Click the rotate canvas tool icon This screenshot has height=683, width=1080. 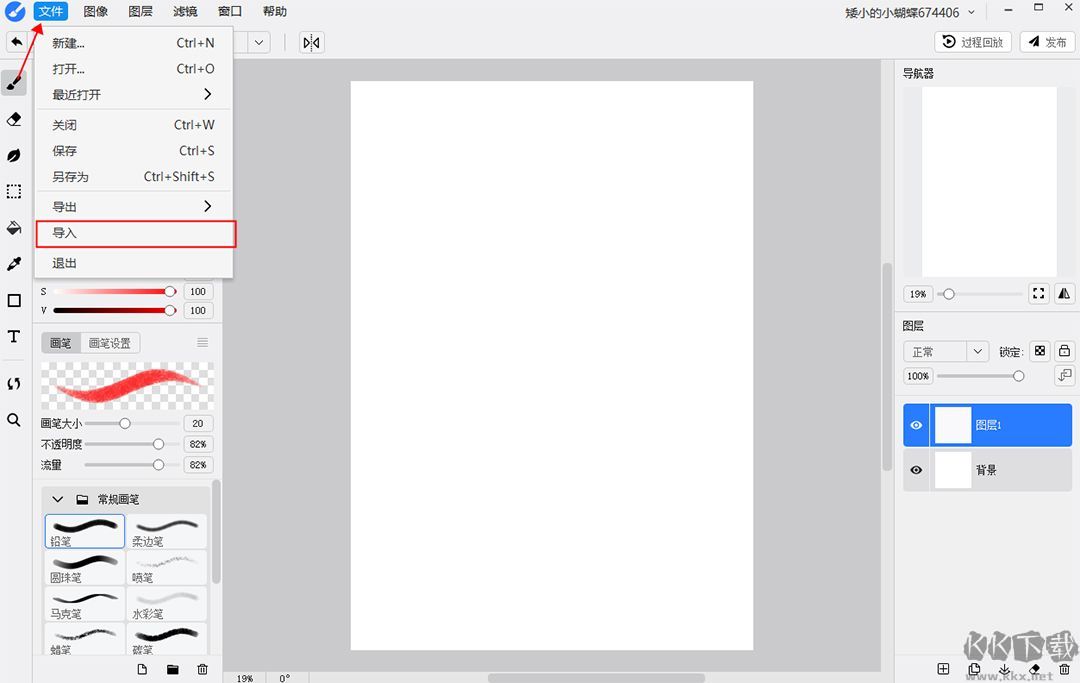coord(14,383)
